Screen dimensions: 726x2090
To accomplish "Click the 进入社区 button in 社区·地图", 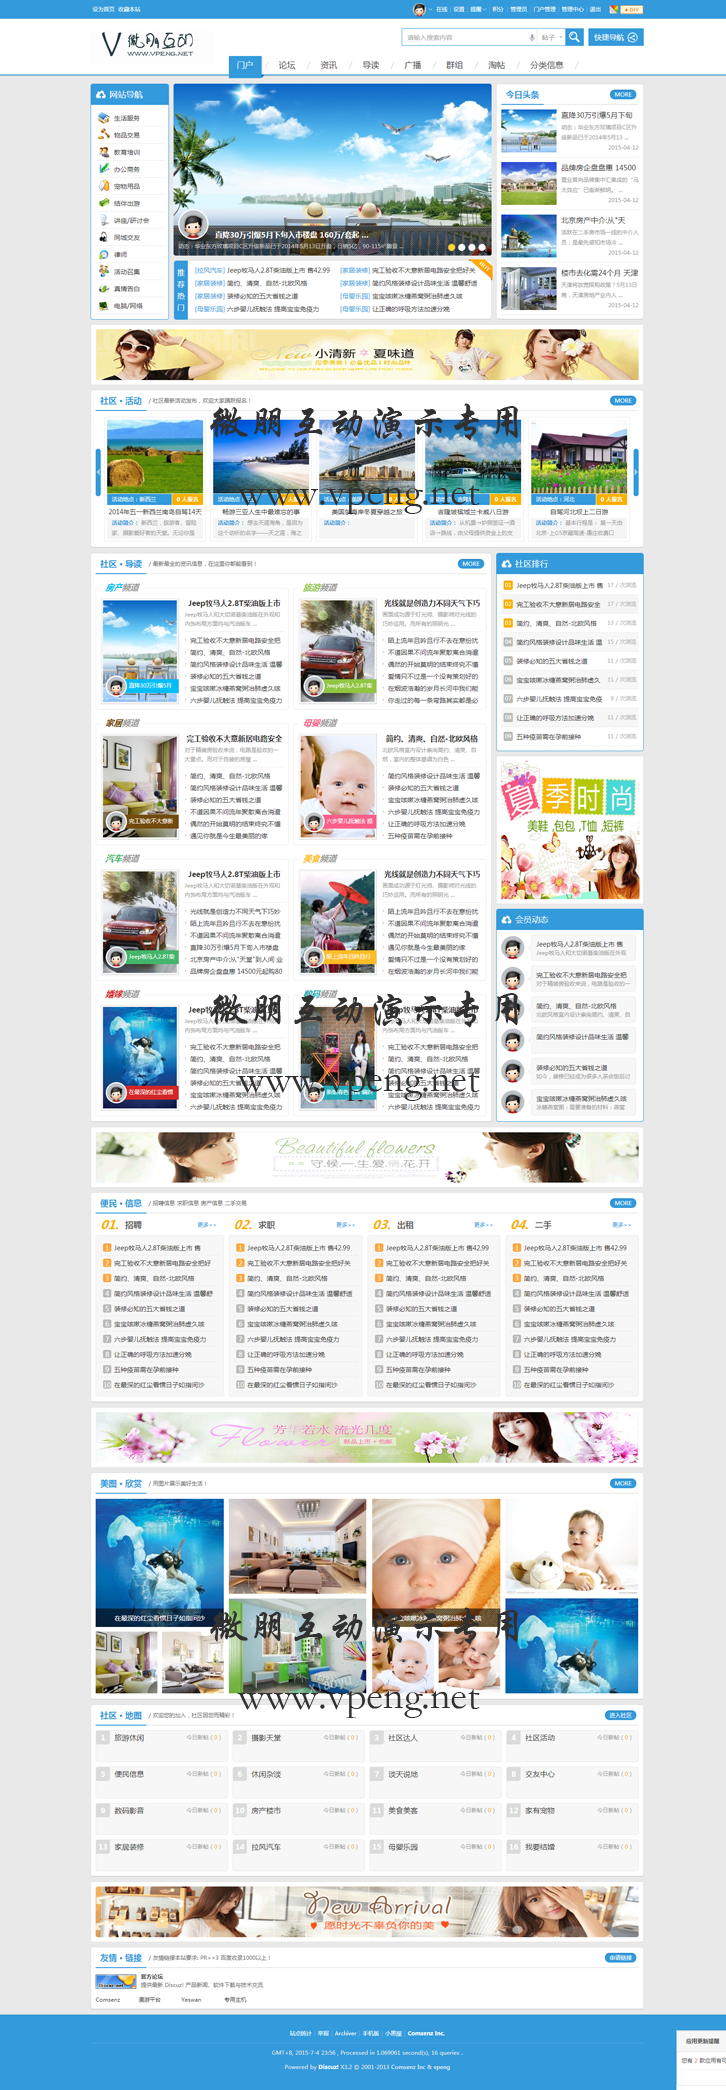I will (620, 1715).
